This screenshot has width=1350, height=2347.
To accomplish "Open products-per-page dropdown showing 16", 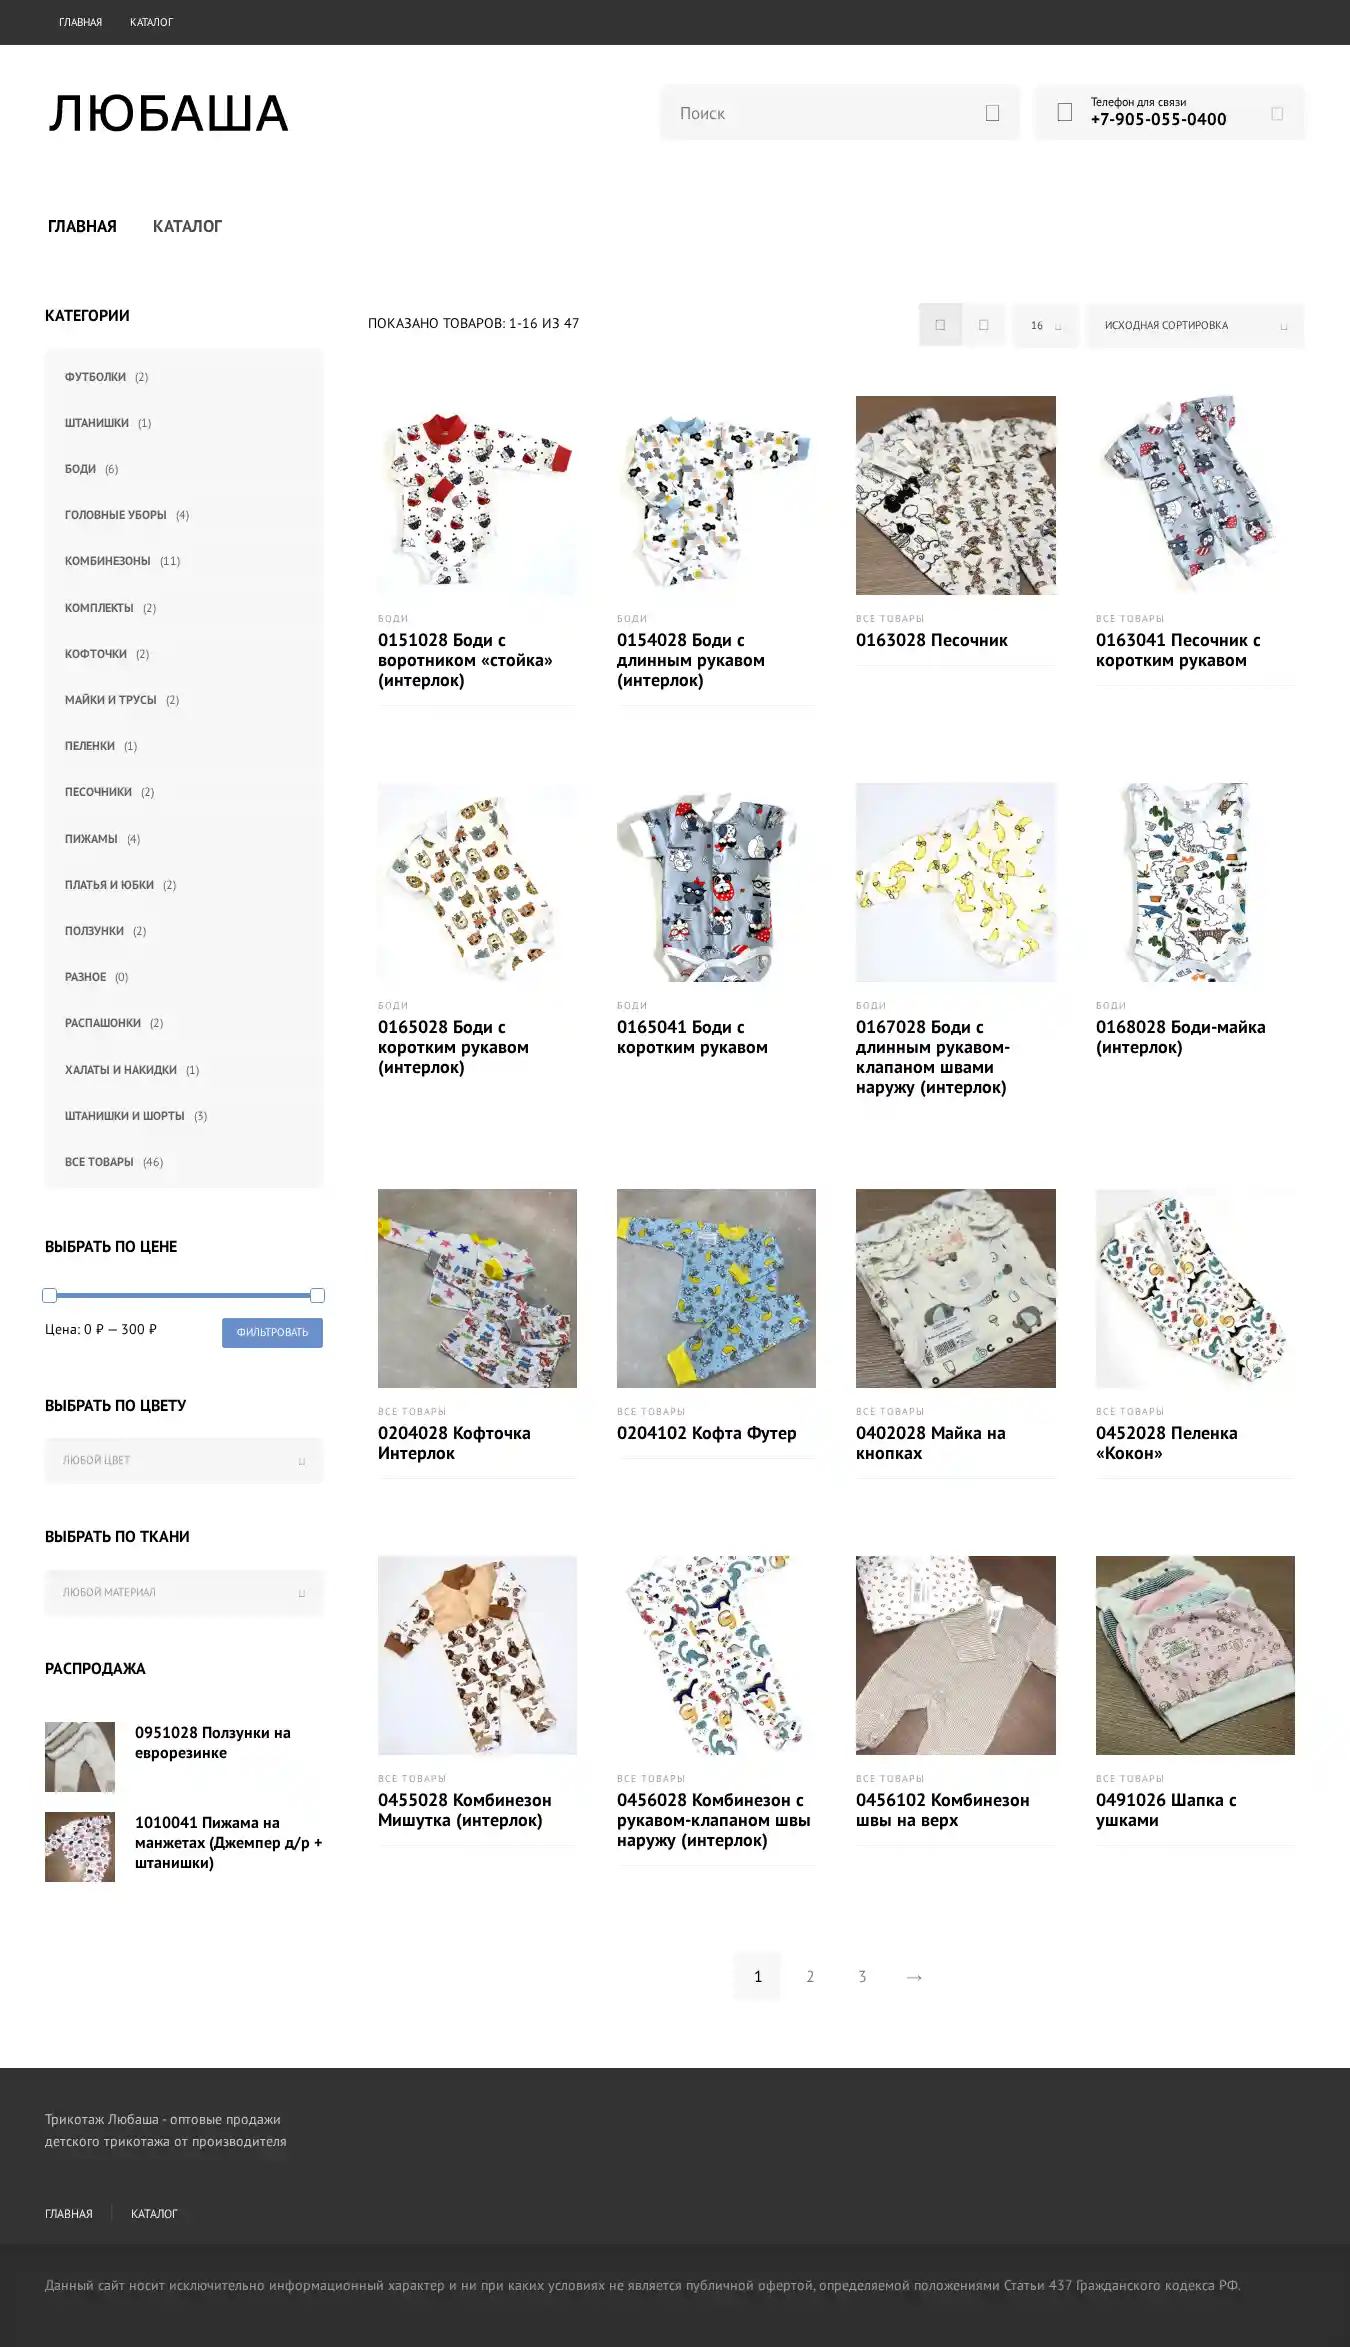I will click(x=1046, y=326).
